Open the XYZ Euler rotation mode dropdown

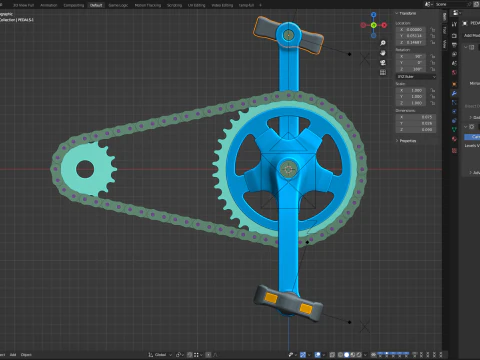416,77
